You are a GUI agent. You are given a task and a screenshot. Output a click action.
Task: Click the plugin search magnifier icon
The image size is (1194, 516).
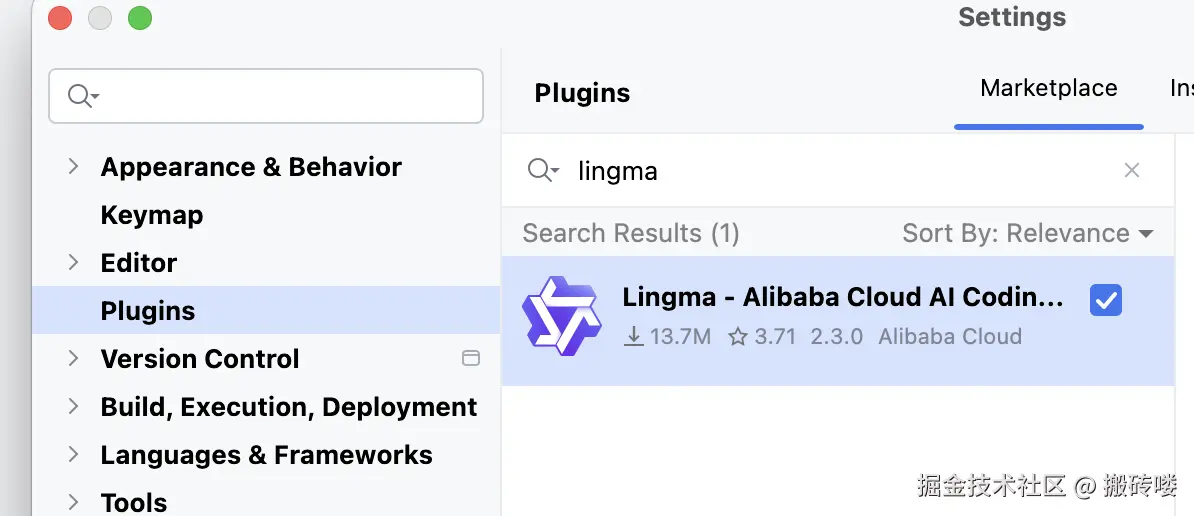coord(542,171)
